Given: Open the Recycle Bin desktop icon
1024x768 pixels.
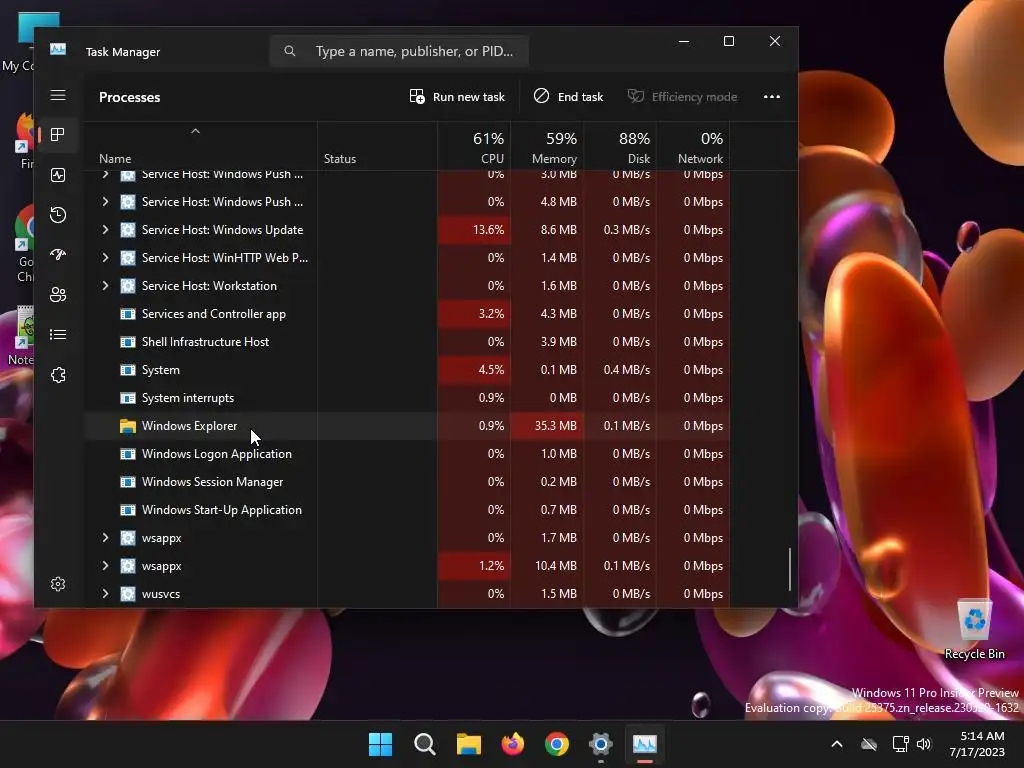Looking at the screenshot, I should click(974, 630).
